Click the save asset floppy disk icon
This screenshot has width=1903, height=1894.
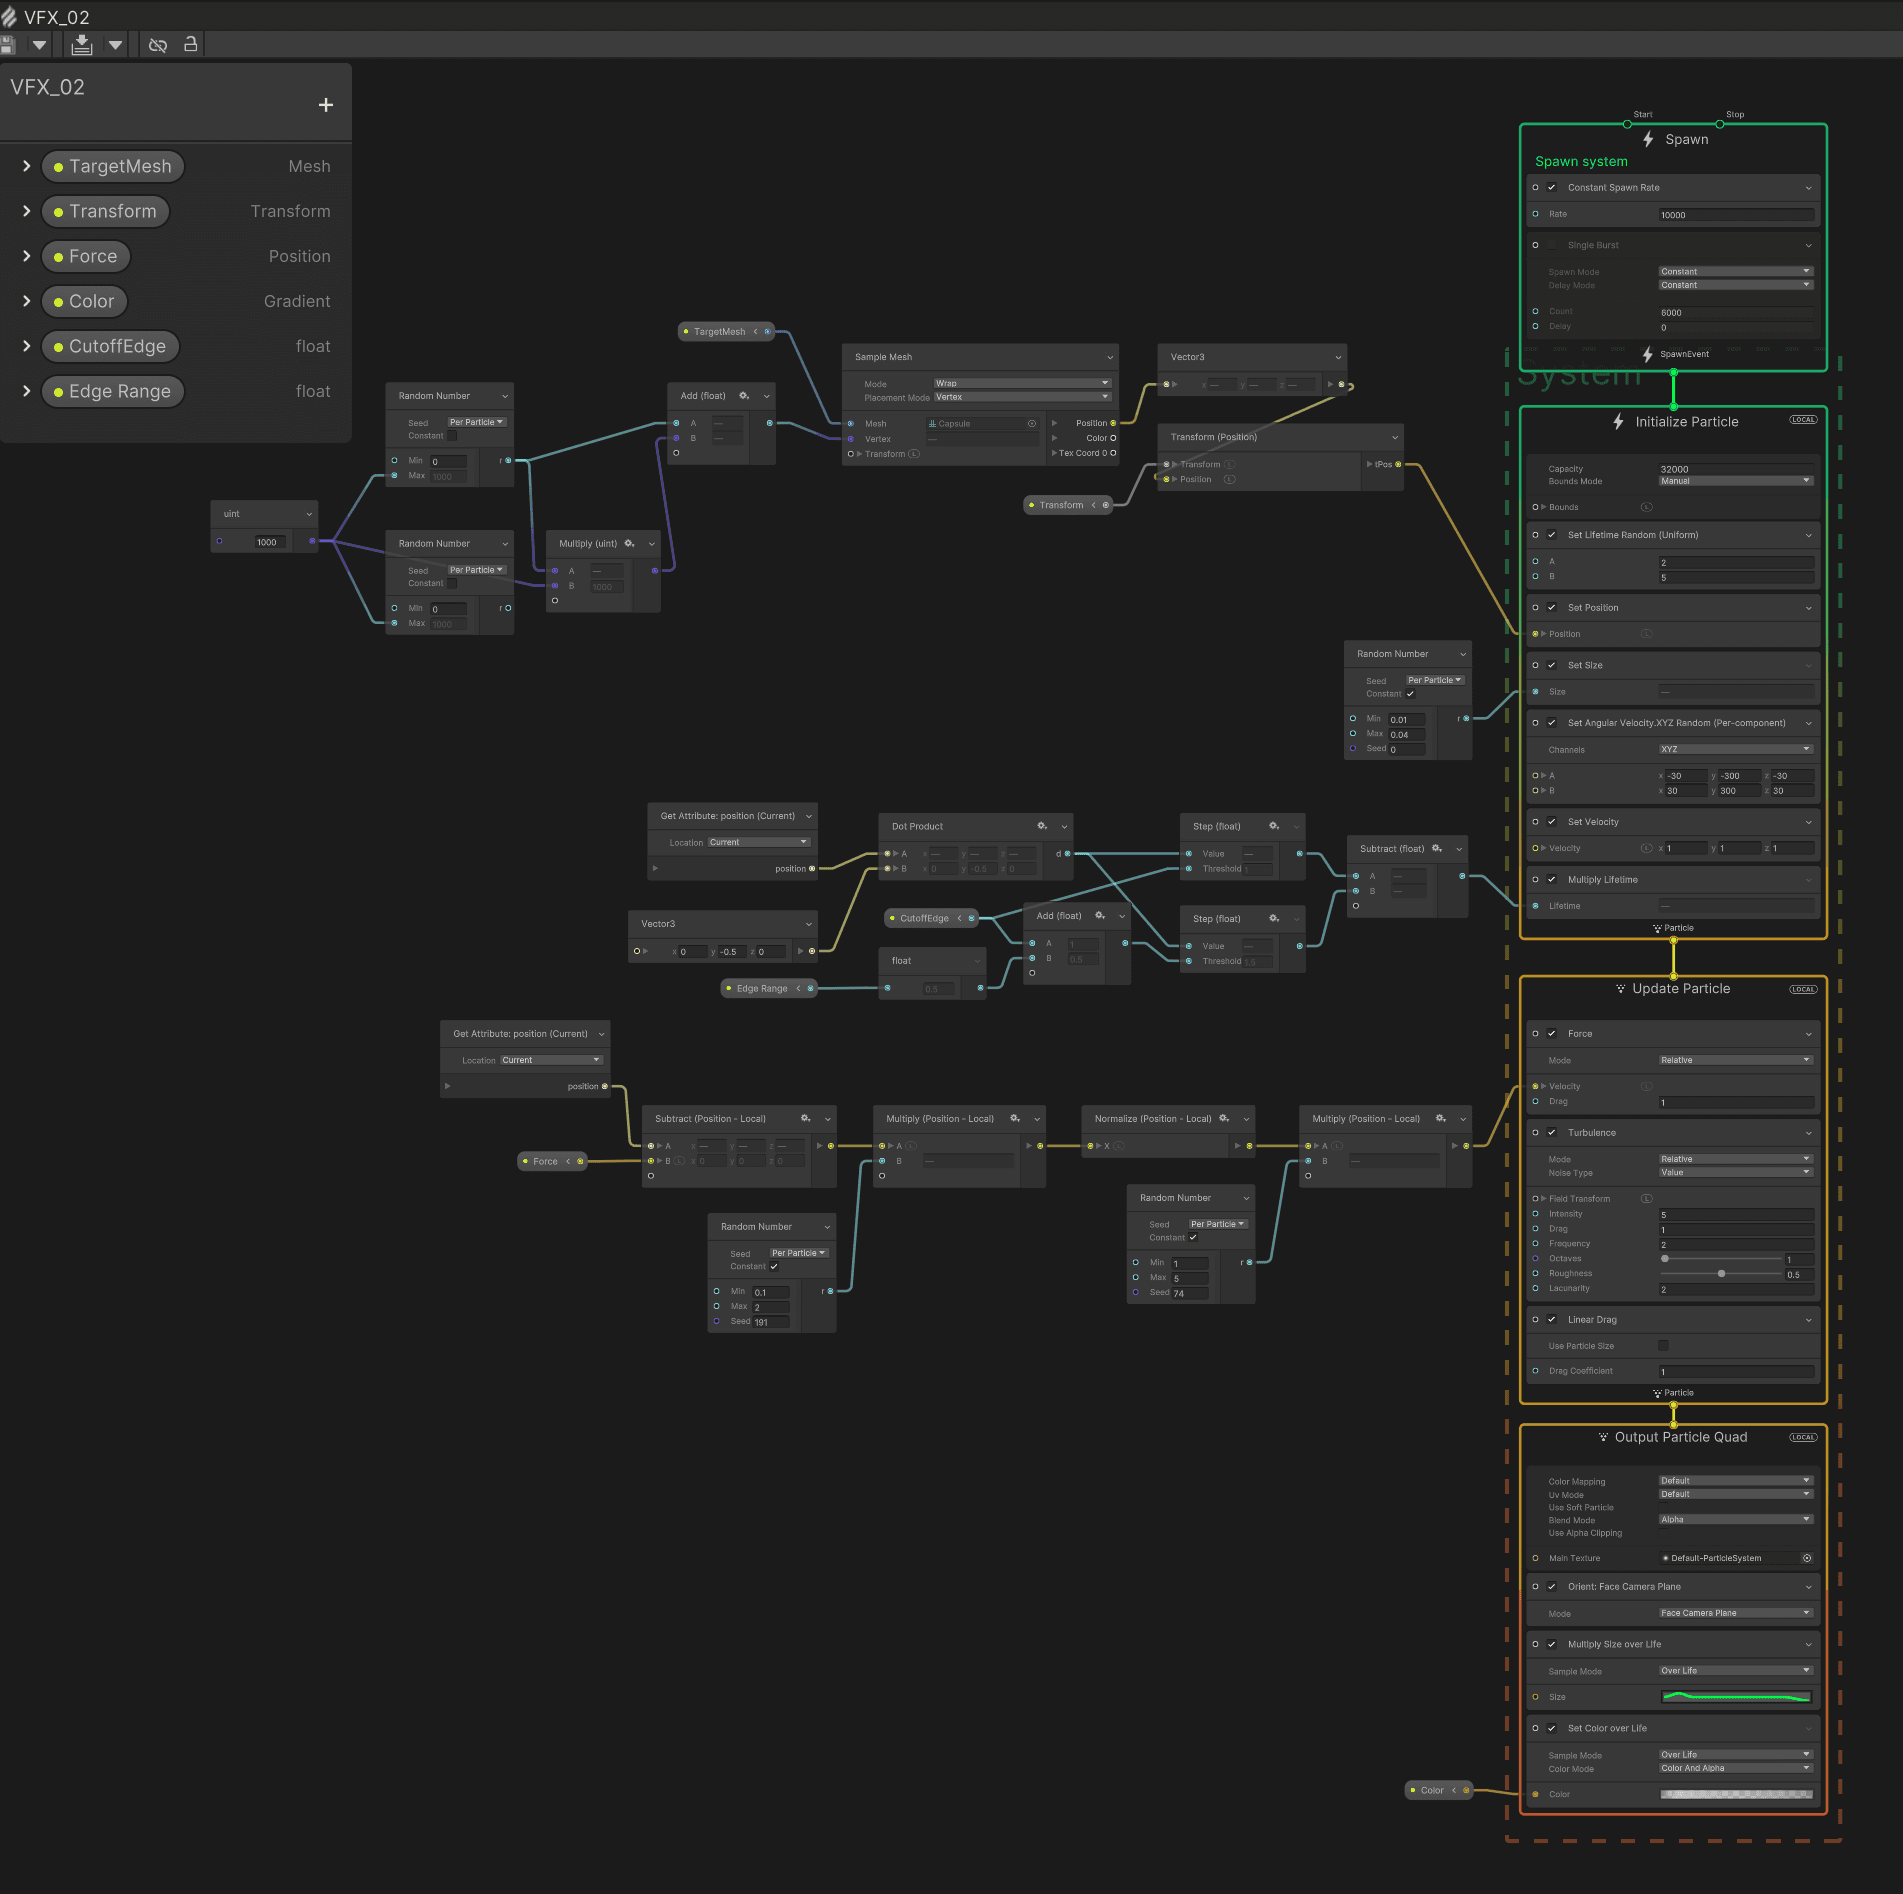[8, 44]
